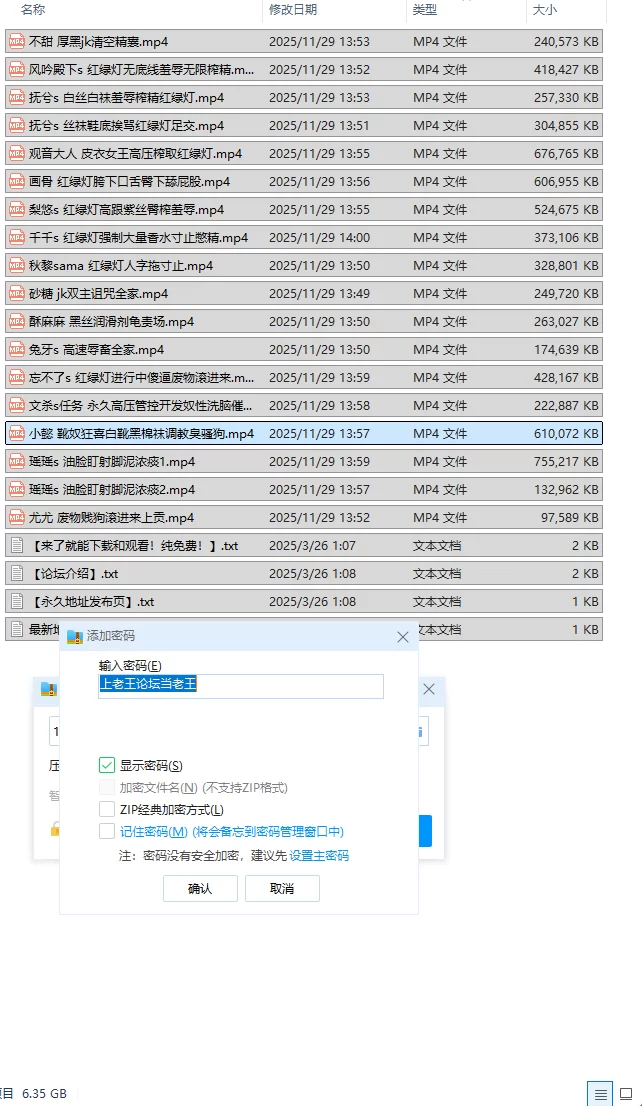Tick the 记住密码 checkbox
This screenshot has width=642, height=1106.
(x=107, y=832)
